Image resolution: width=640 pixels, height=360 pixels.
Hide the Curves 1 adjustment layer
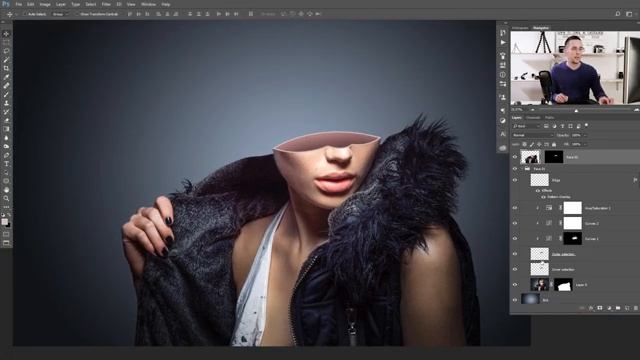click(x=515, y=238)
